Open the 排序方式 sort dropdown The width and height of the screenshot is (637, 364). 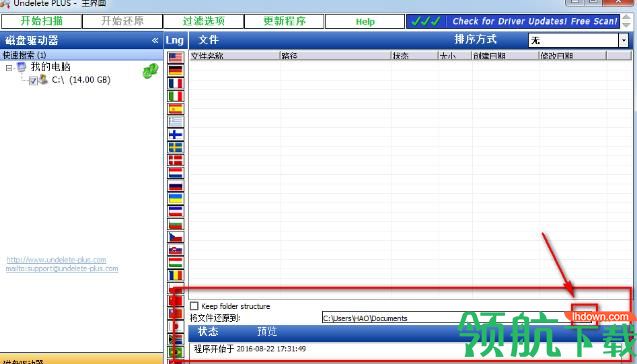(624, 40)
